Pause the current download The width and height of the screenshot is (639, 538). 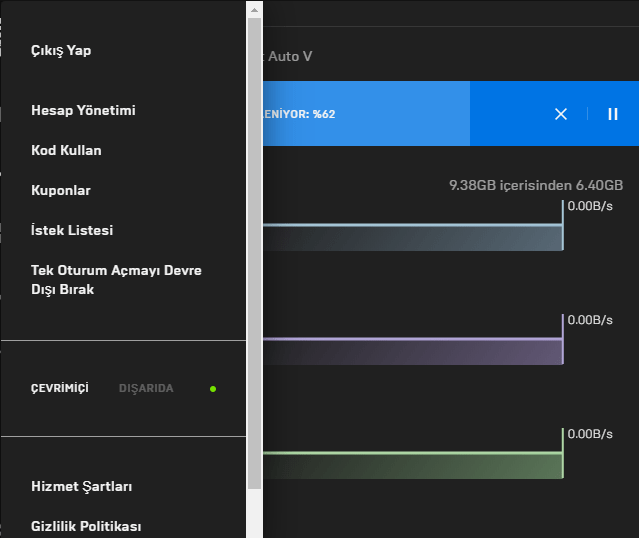pyautogui.click(x=613, y=114)
